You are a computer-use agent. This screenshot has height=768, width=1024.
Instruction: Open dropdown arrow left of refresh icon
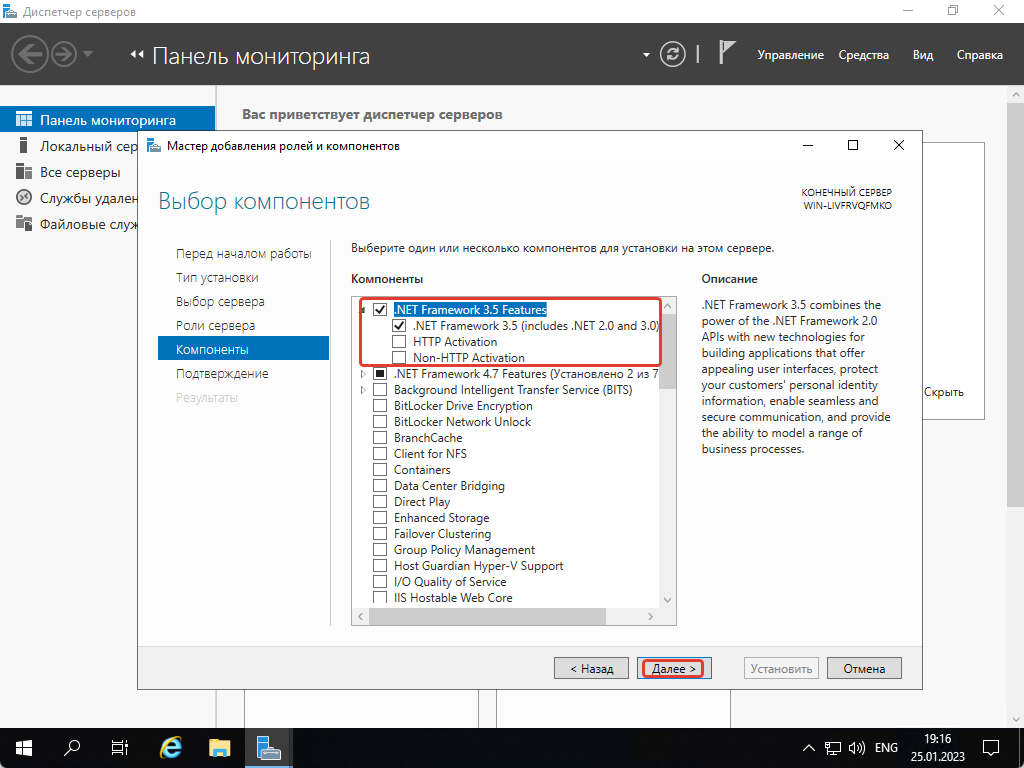(646, 55)
